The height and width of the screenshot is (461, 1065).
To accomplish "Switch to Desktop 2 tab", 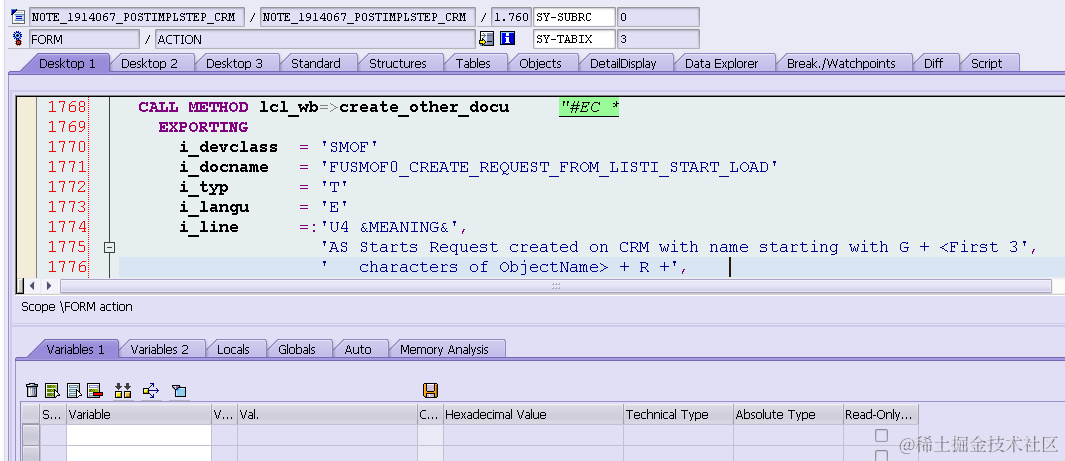I will pyautogui.click(x=149, y=63).
